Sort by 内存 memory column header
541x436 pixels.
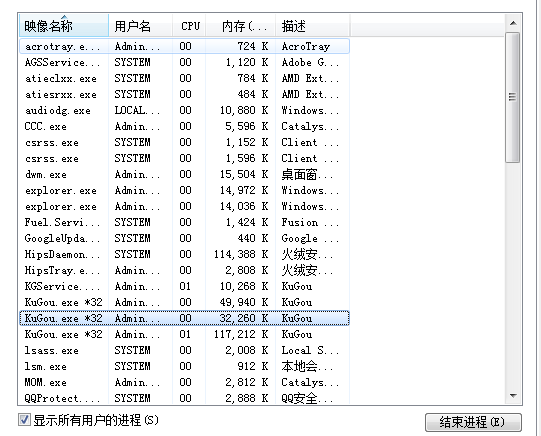[x=240, y=26]
